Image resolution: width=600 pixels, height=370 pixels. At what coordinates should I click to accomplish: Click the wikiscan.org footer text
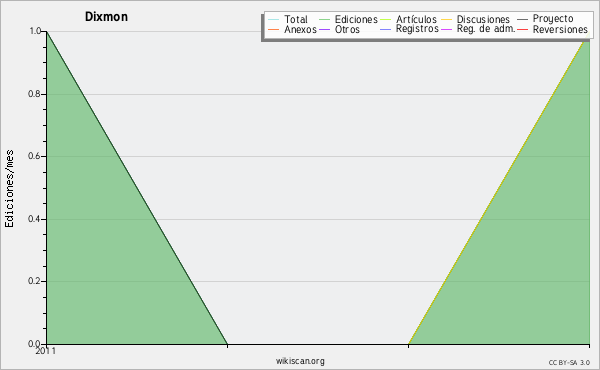point(300,361)
